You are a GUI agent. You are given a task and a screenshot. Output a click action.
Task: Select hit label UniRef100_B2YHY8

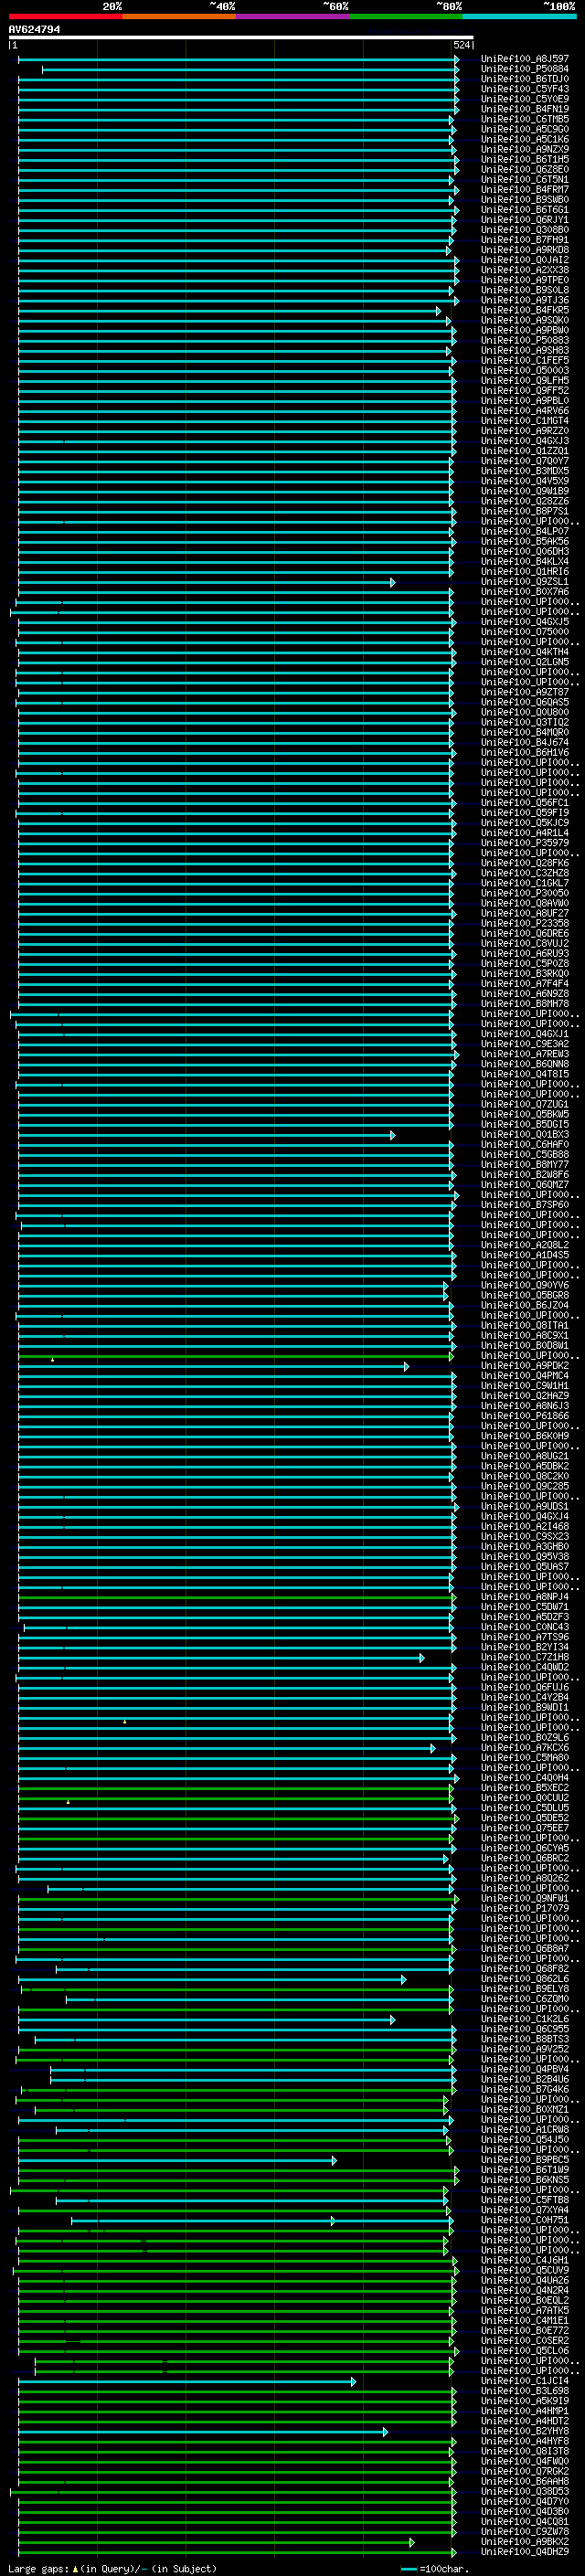pyautogui.click(x=524, y=2431)
